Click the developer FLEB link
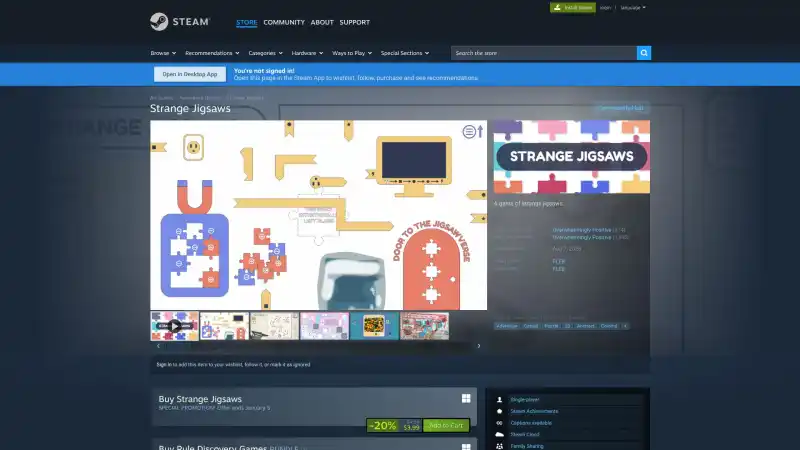 [559, 261]
